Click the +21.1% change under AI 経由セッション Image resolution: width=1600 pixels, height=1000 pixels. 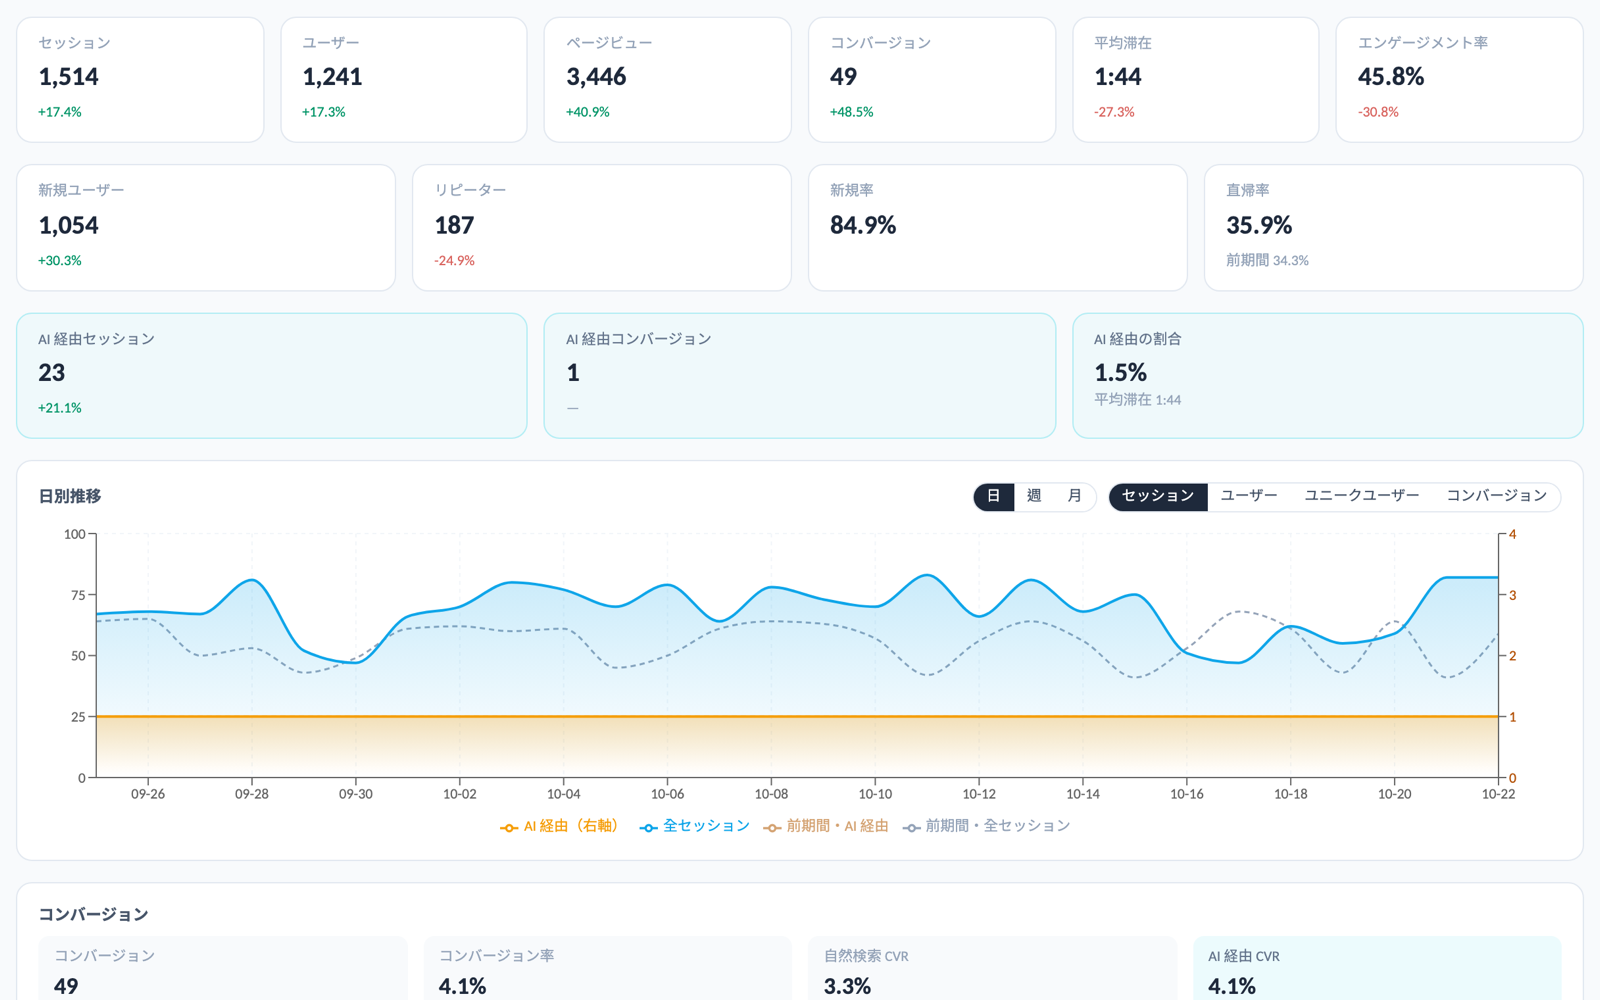[60, 408]
